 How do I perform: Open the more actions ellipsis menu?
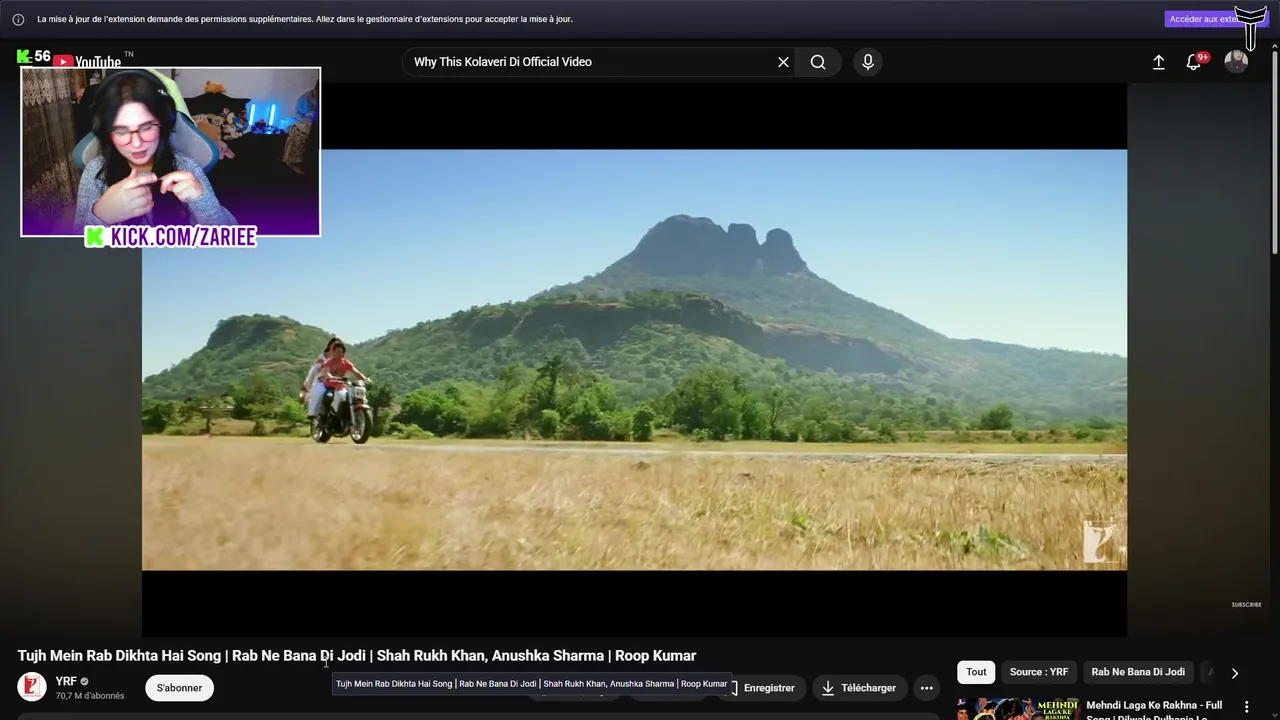926,688
